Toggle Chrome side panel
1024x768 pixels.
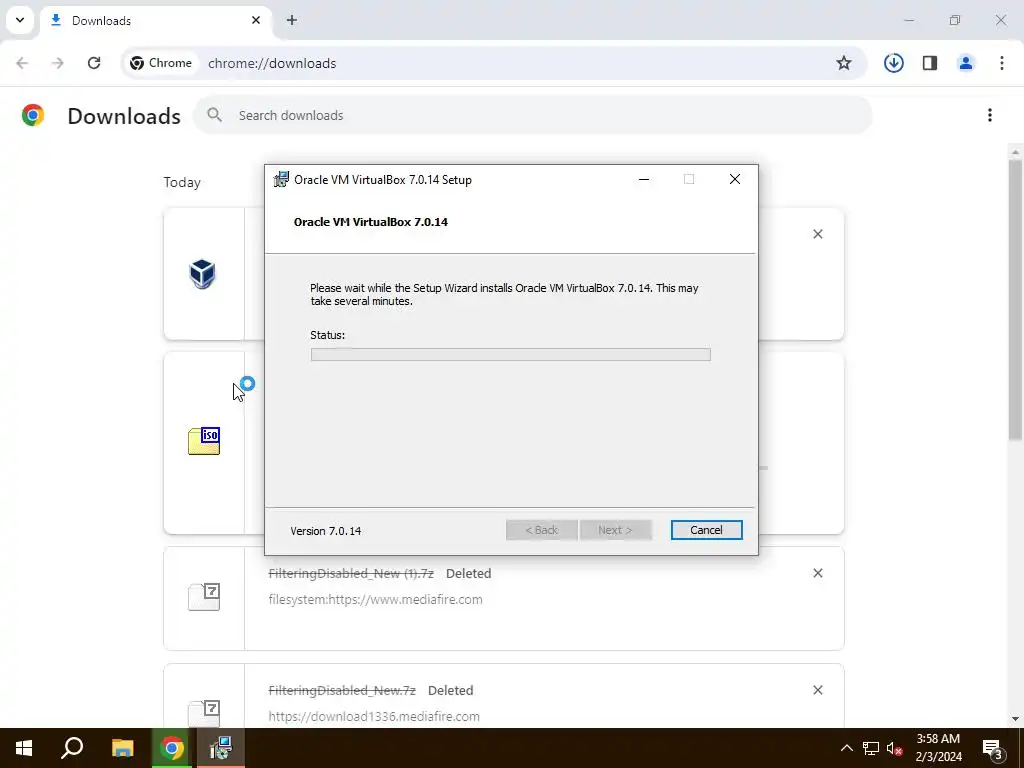(x=930, y=63)
